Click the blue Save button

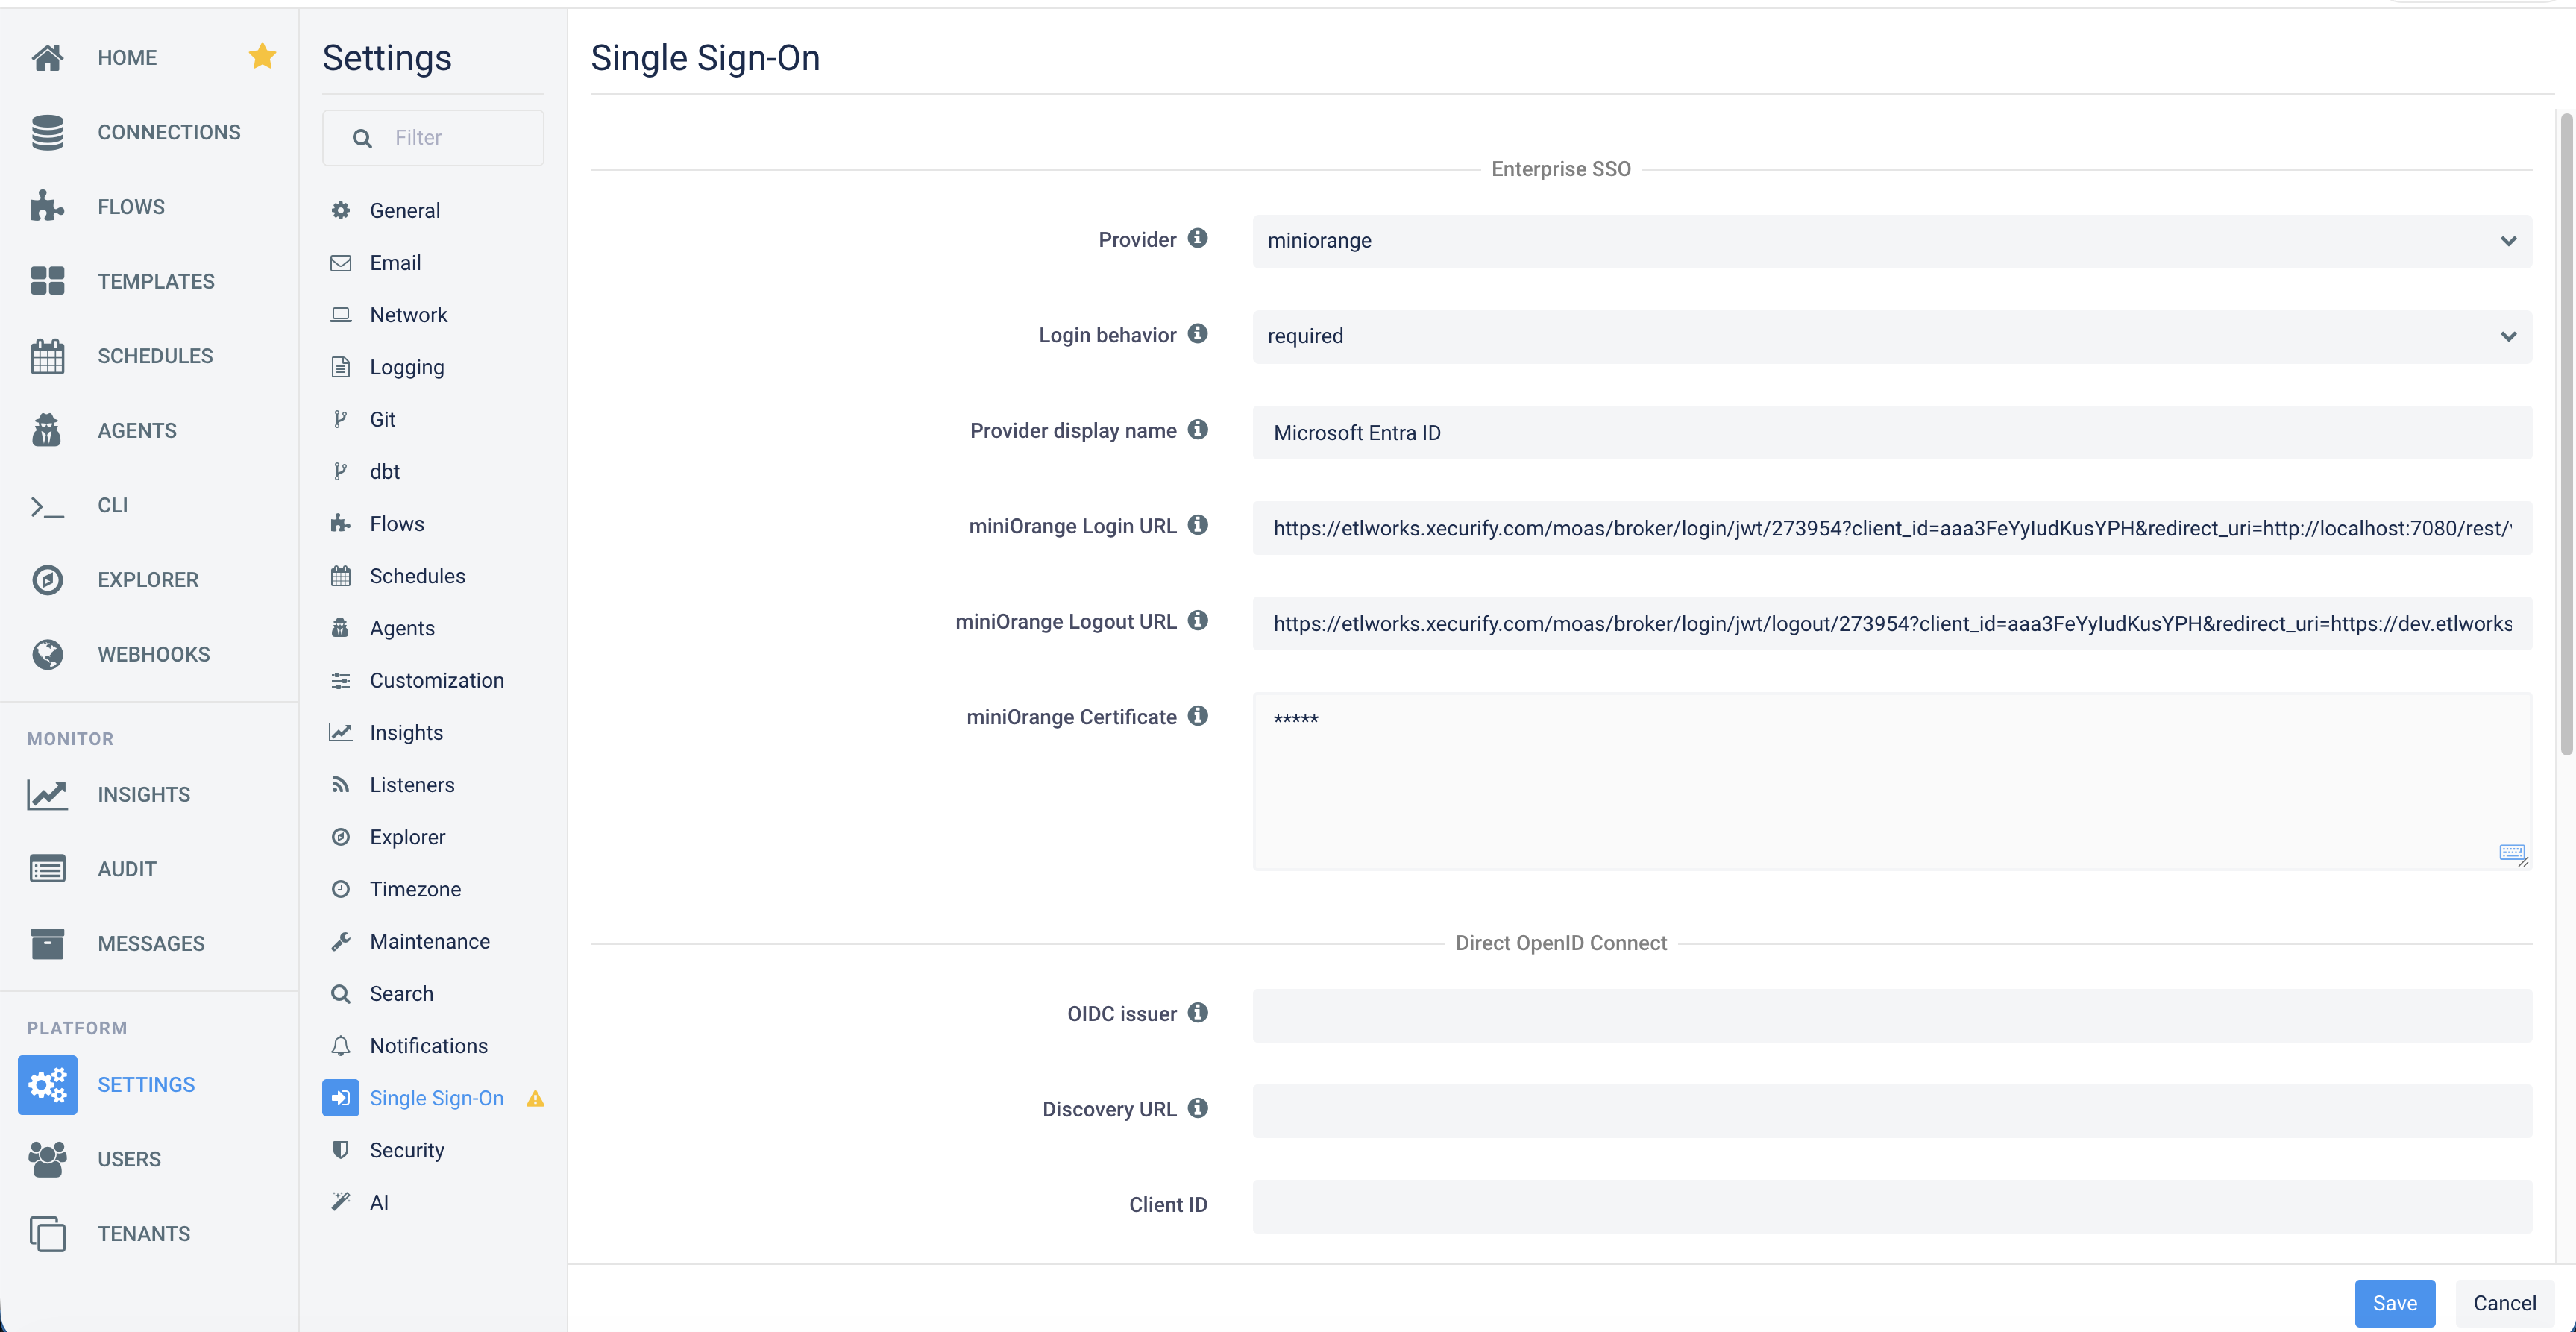2394,1303
